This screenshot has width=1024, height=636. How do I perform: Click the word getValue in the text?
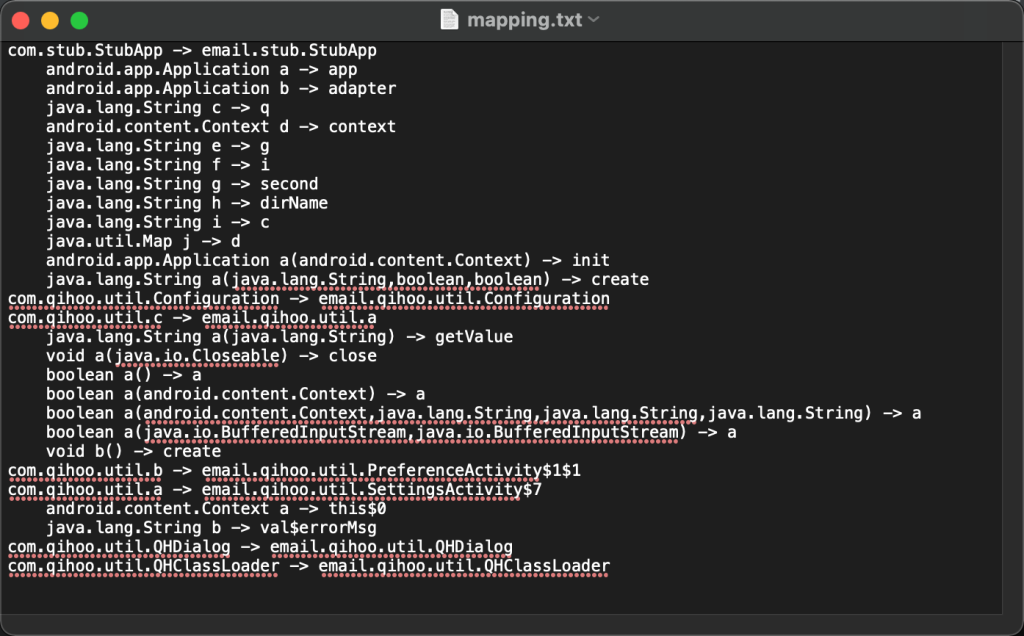coord(473,337)
